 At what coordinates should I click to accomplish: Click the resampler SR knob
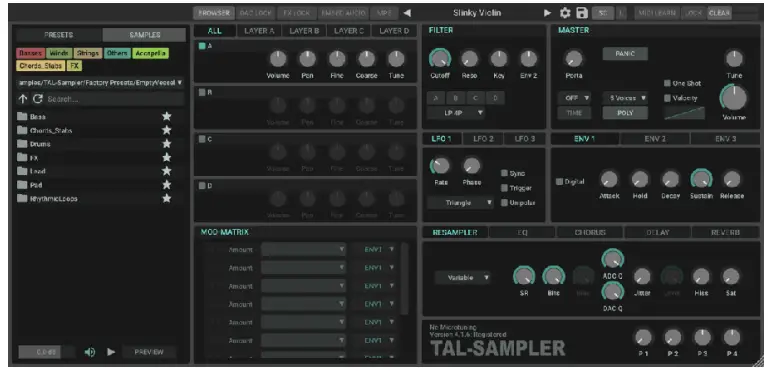524,276
